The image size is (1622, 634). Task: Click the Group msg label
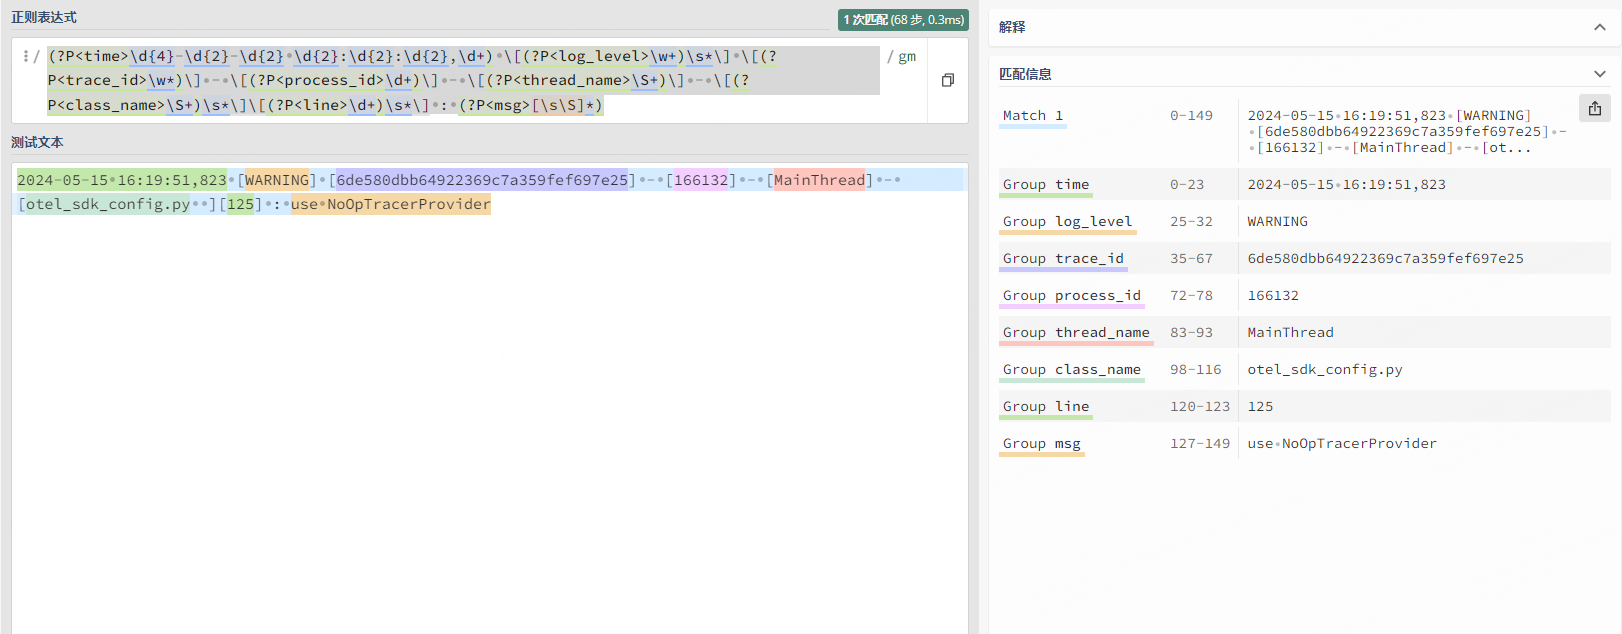click(1041, 444)
